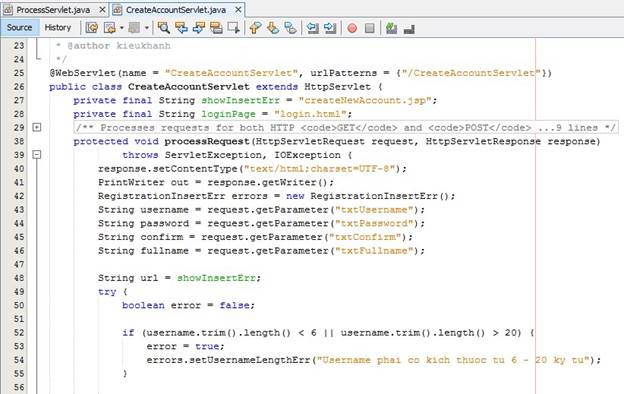This screenshot has width=624, height=394.
Task: Click the string "text/html;charset=UTF-8"
Action: [319, 169]
